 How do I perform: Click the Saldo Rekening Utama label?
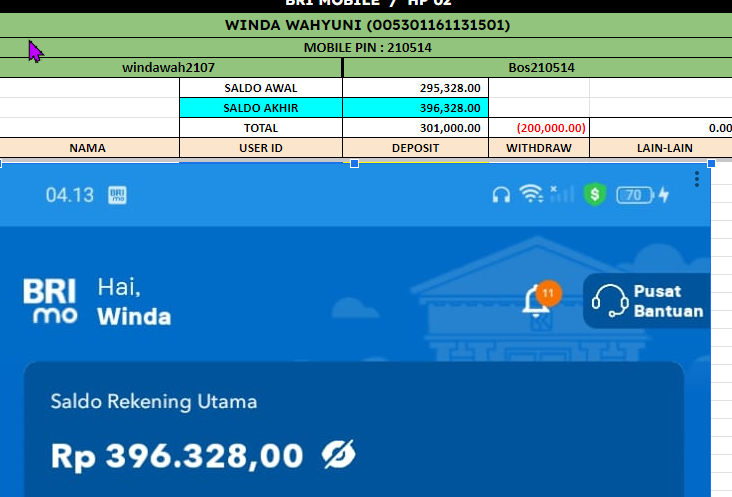coord(154,402)
